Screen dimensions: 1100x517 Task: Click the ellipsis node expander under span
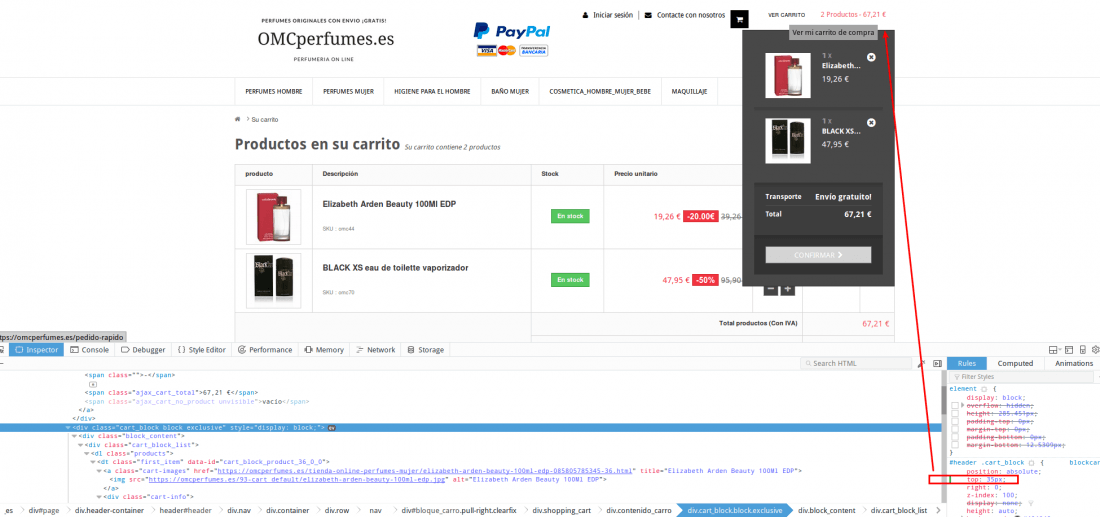(x=93, y=384)
